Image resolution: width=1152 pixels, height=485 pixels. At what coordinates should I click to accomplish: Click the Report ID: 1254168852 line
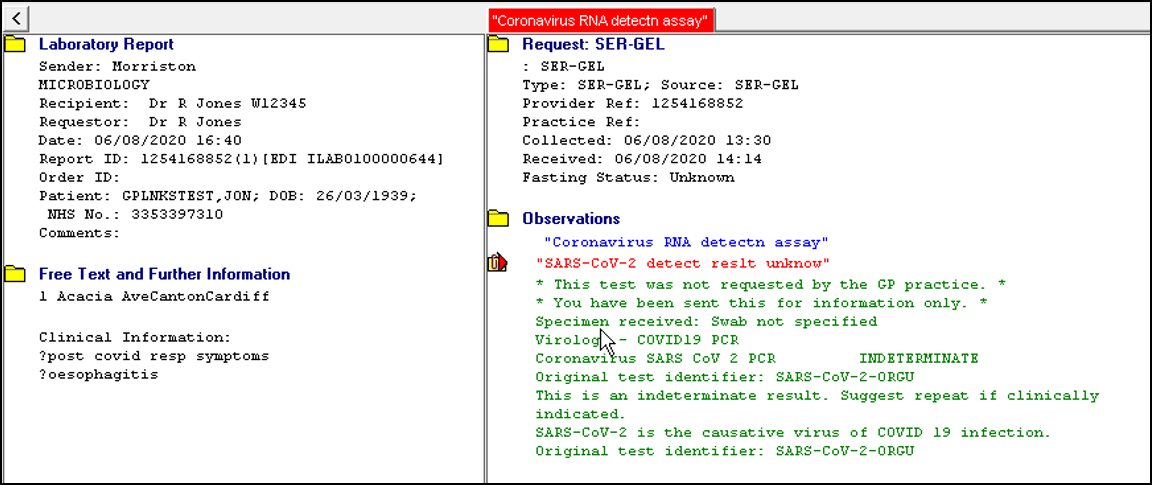(x=241, y=159)
